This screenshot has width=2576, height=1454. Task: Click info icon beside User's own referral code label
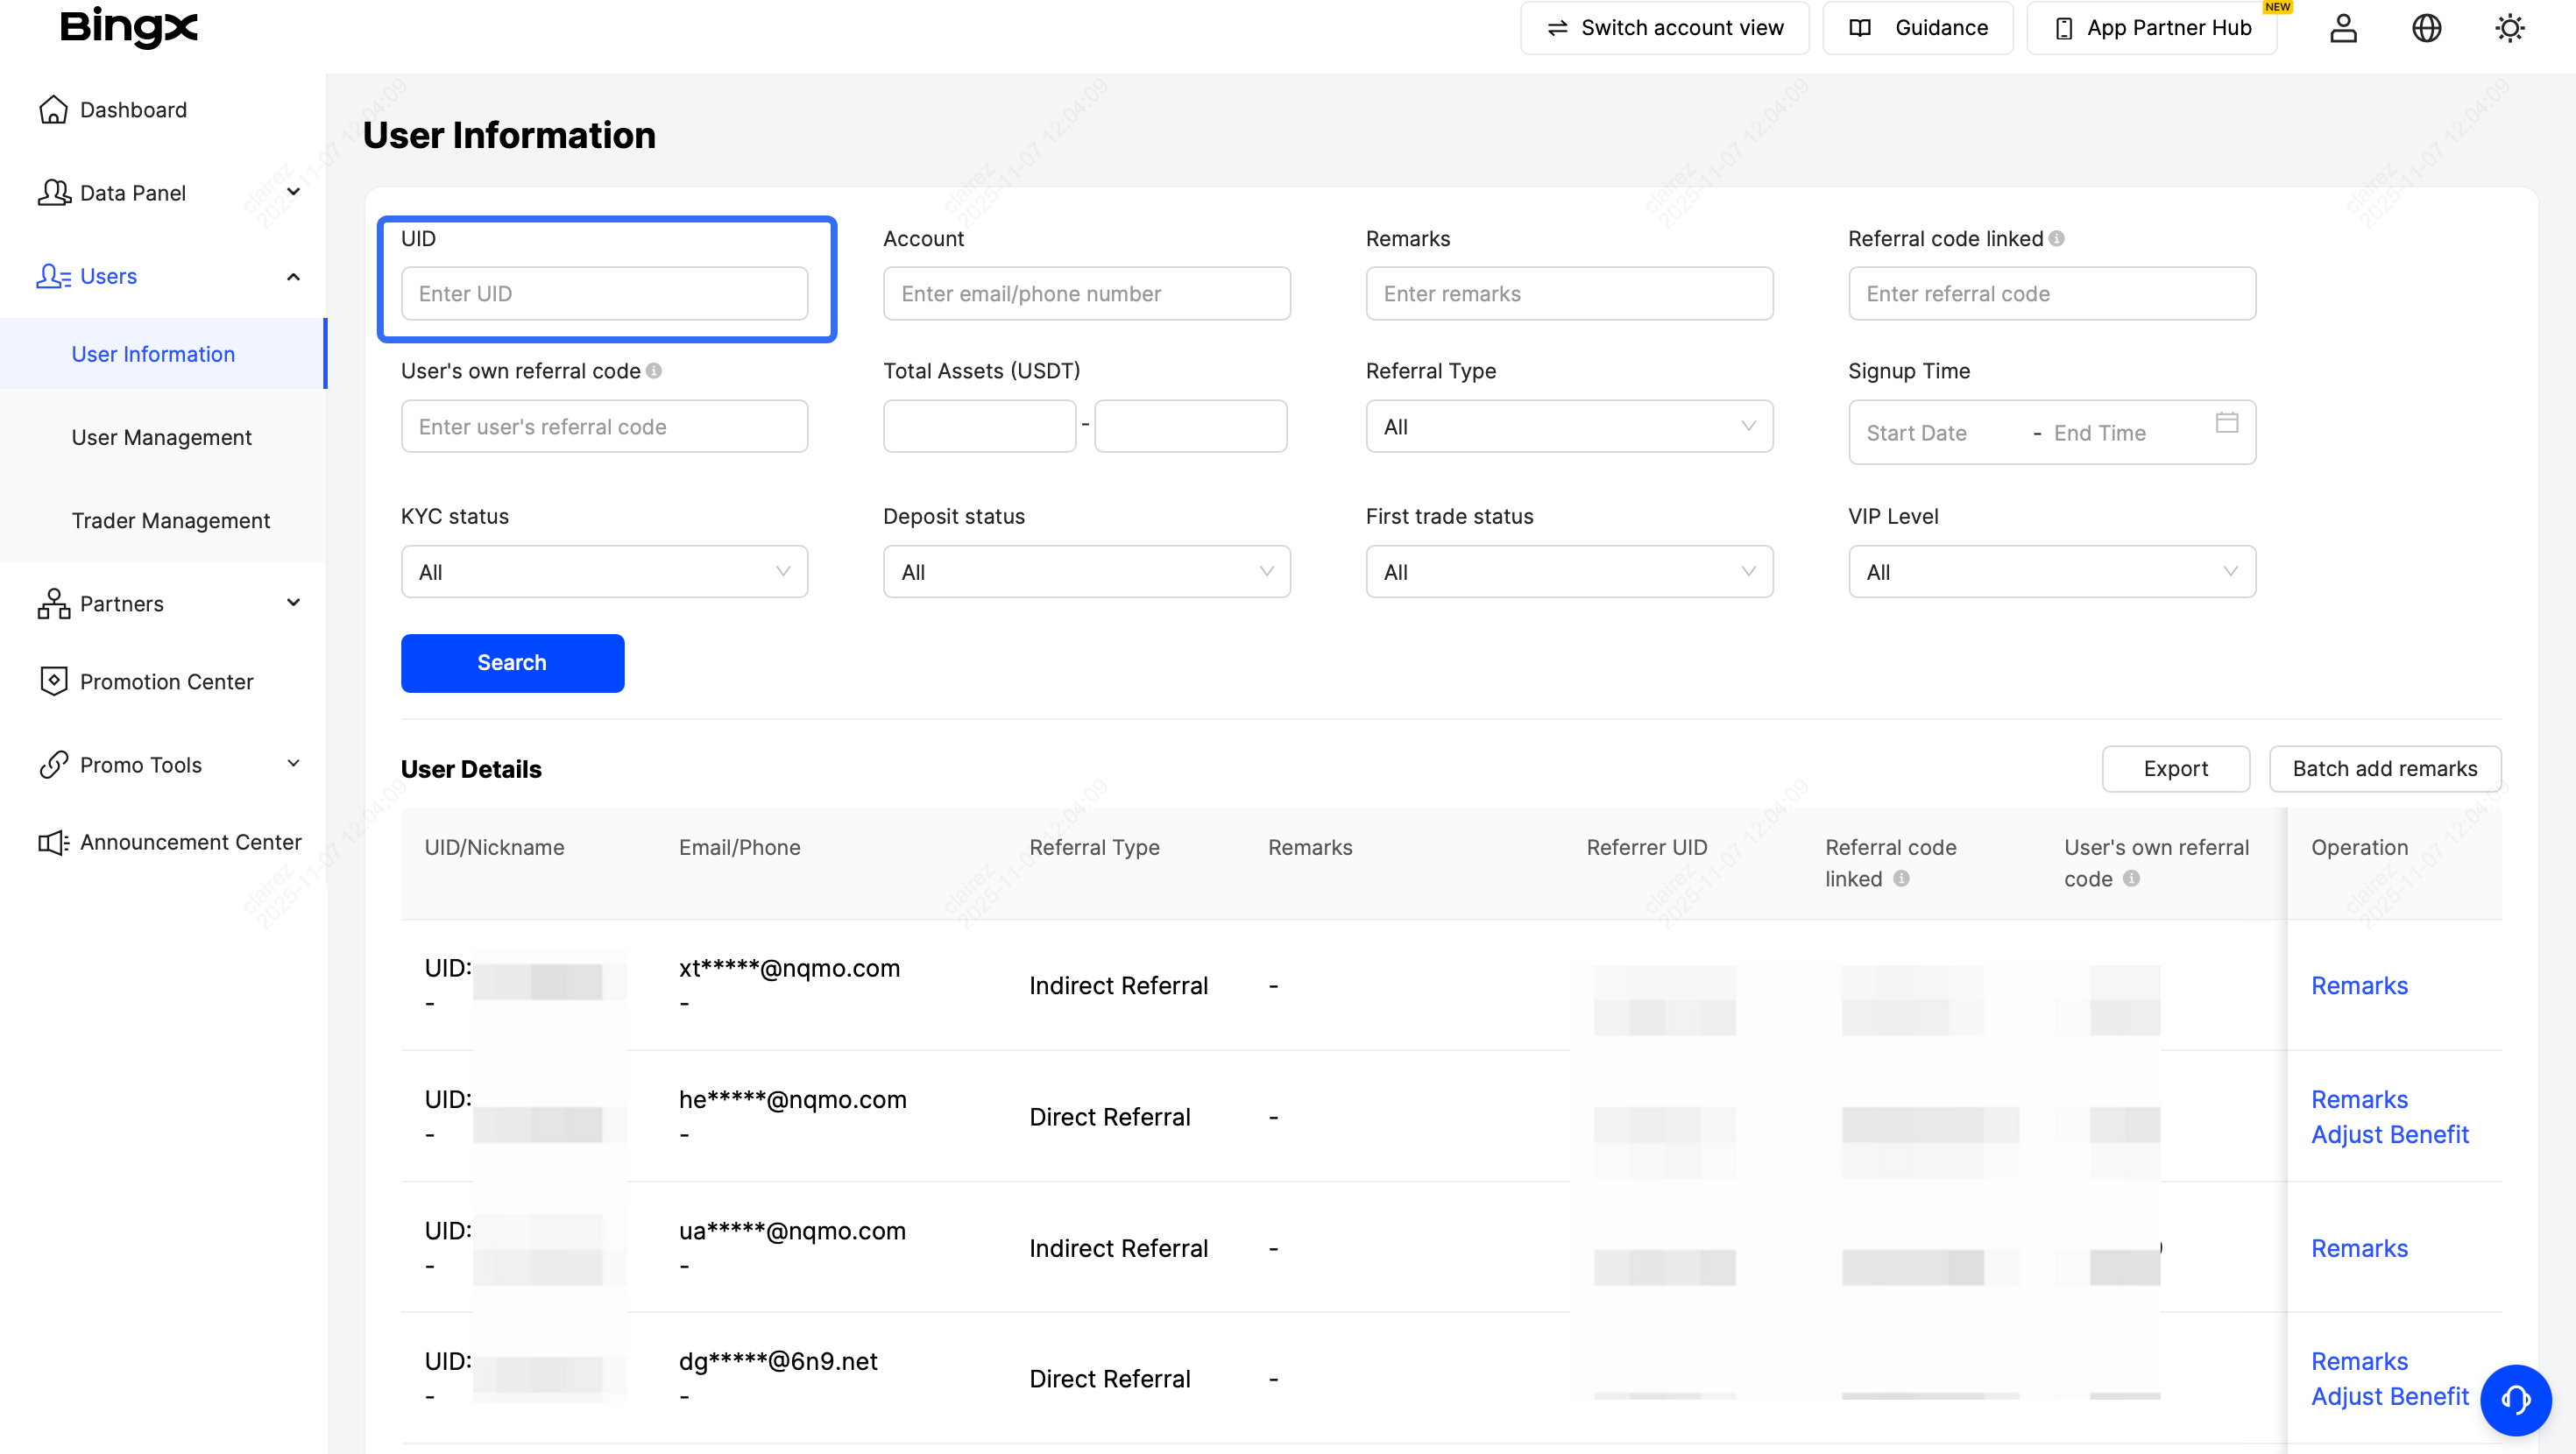coord(654,371)
